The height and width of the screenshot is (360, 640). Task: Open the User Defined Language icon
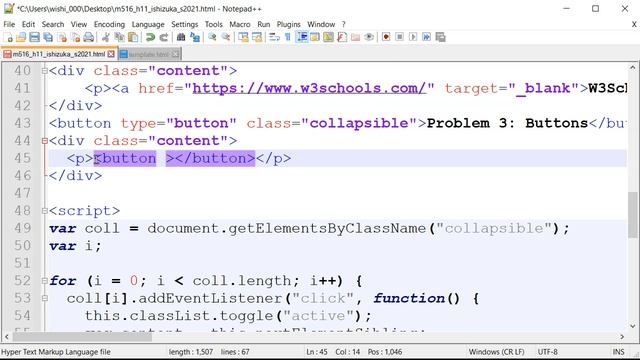pyautogui.click(x=315, y=38)
